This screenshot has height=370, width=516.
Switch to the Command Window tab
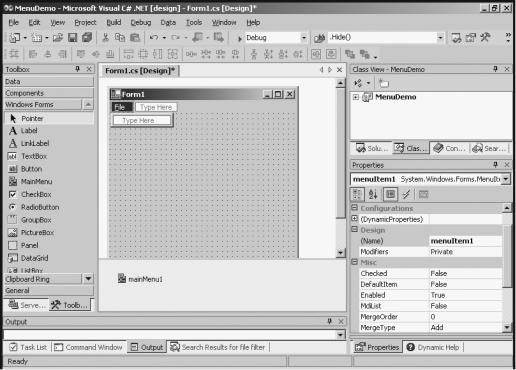pyautogui.click(x=89, y=347)
